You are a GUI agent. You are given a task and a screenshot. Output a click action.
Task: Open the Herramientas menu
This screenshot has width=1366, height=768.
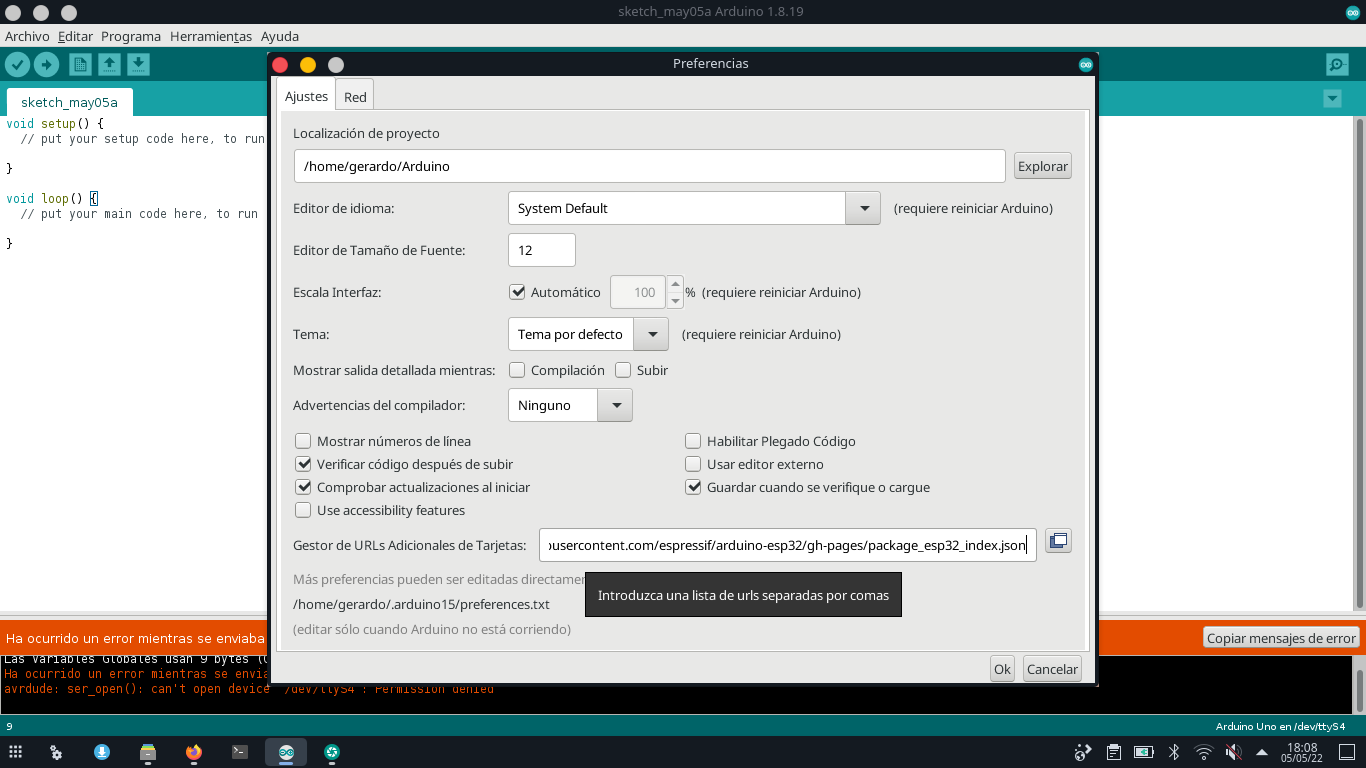[211, 36]
